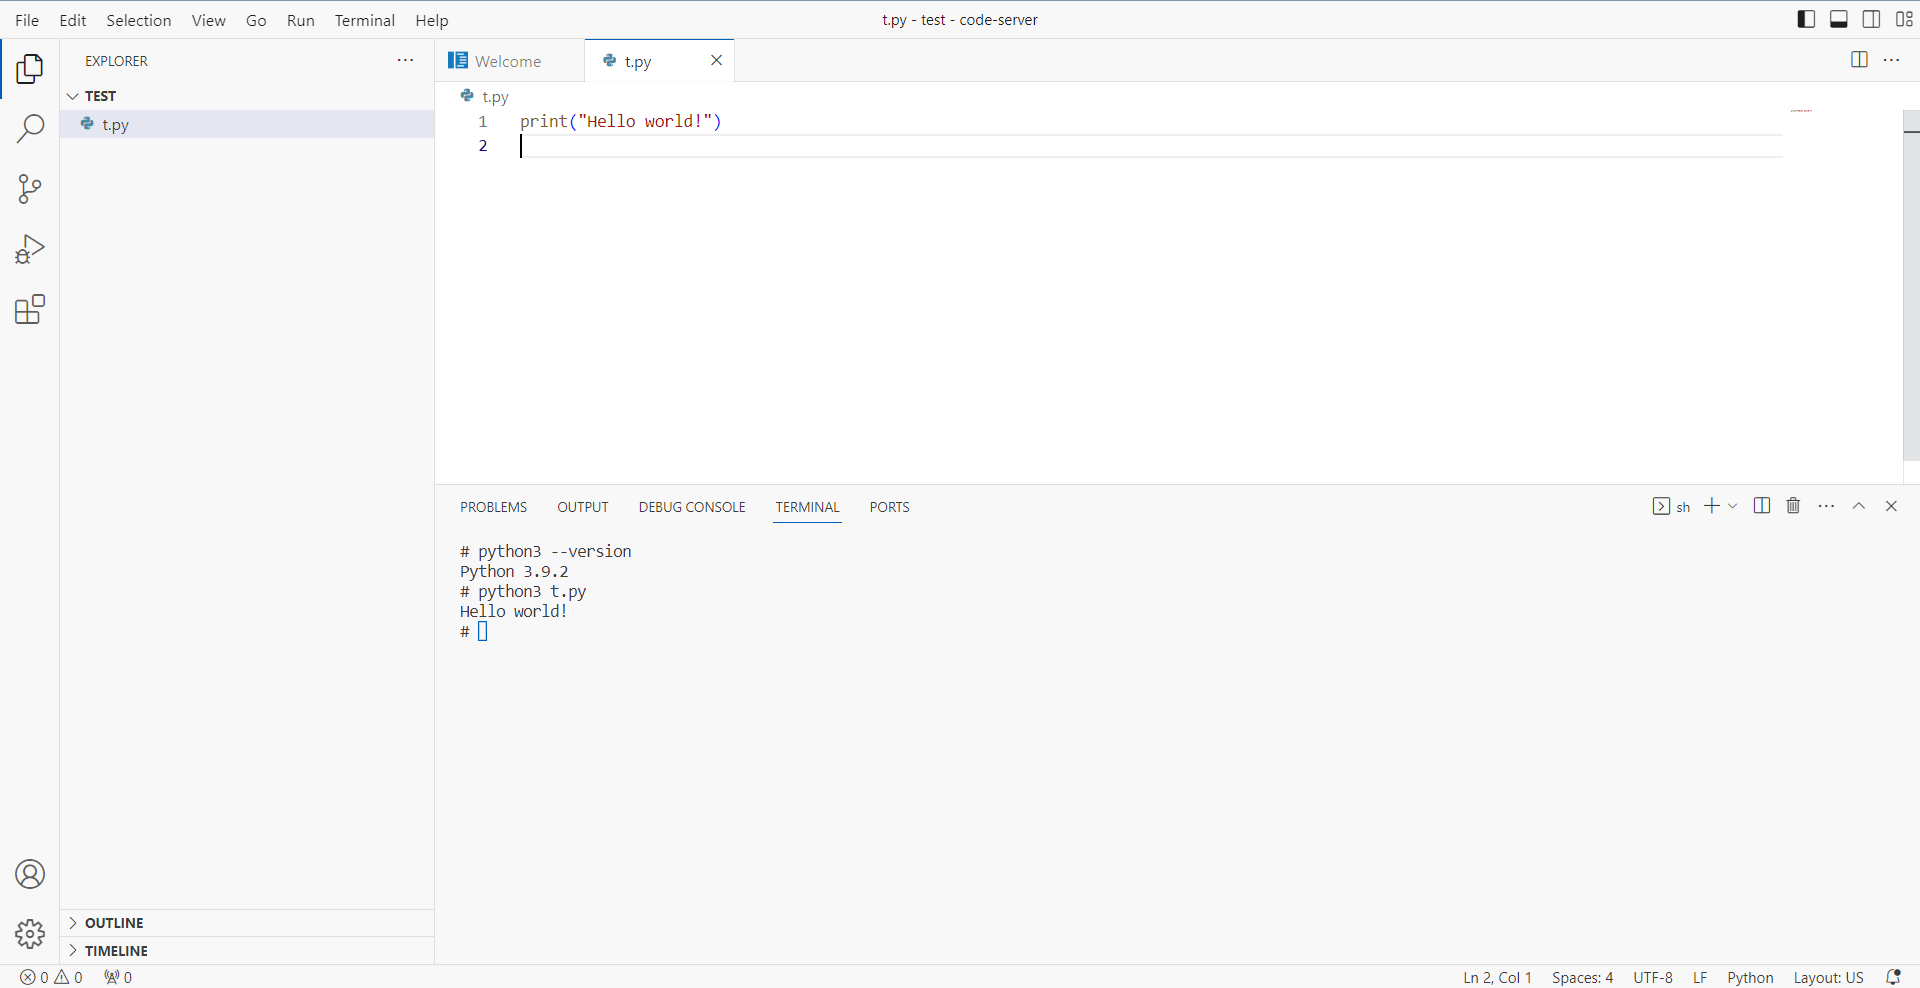1920x988 pixels.
Task: Select language mode Python in status bar
Action: (1750, 977)
